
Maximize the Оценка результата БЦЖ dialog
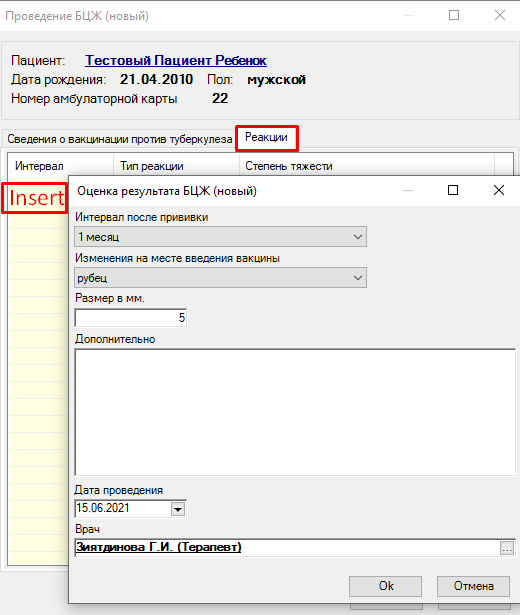click(x=453, y=190)
